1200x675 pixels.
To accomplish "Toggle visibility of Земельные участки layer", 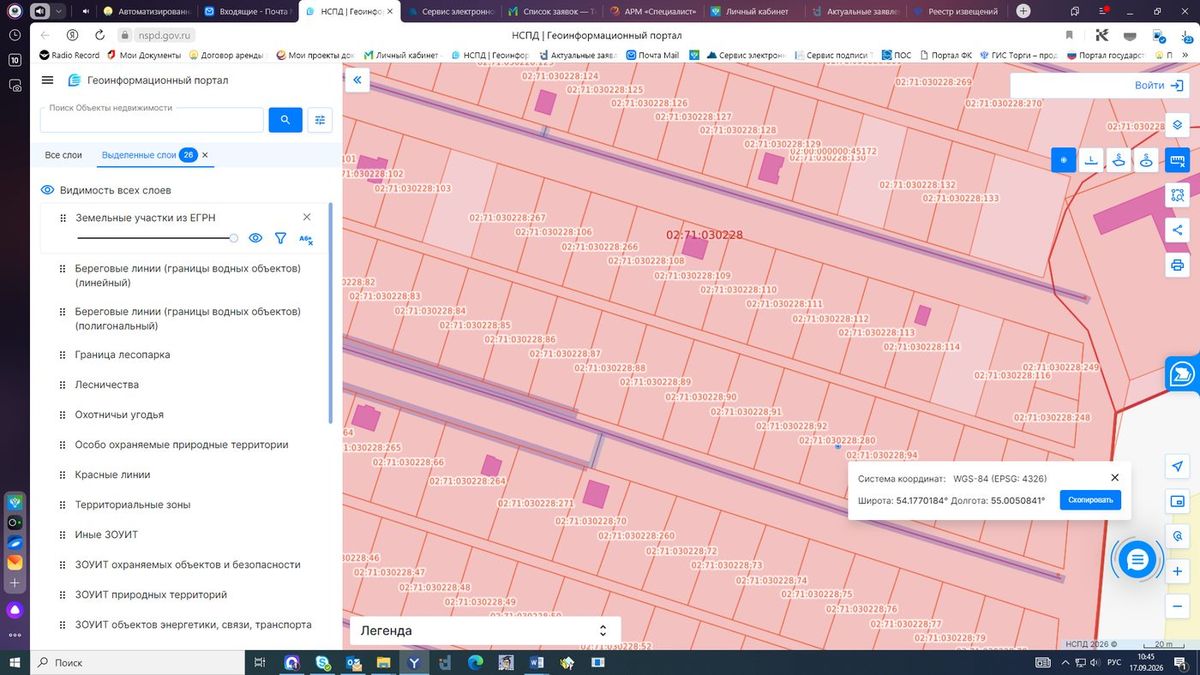I will 255,238.
